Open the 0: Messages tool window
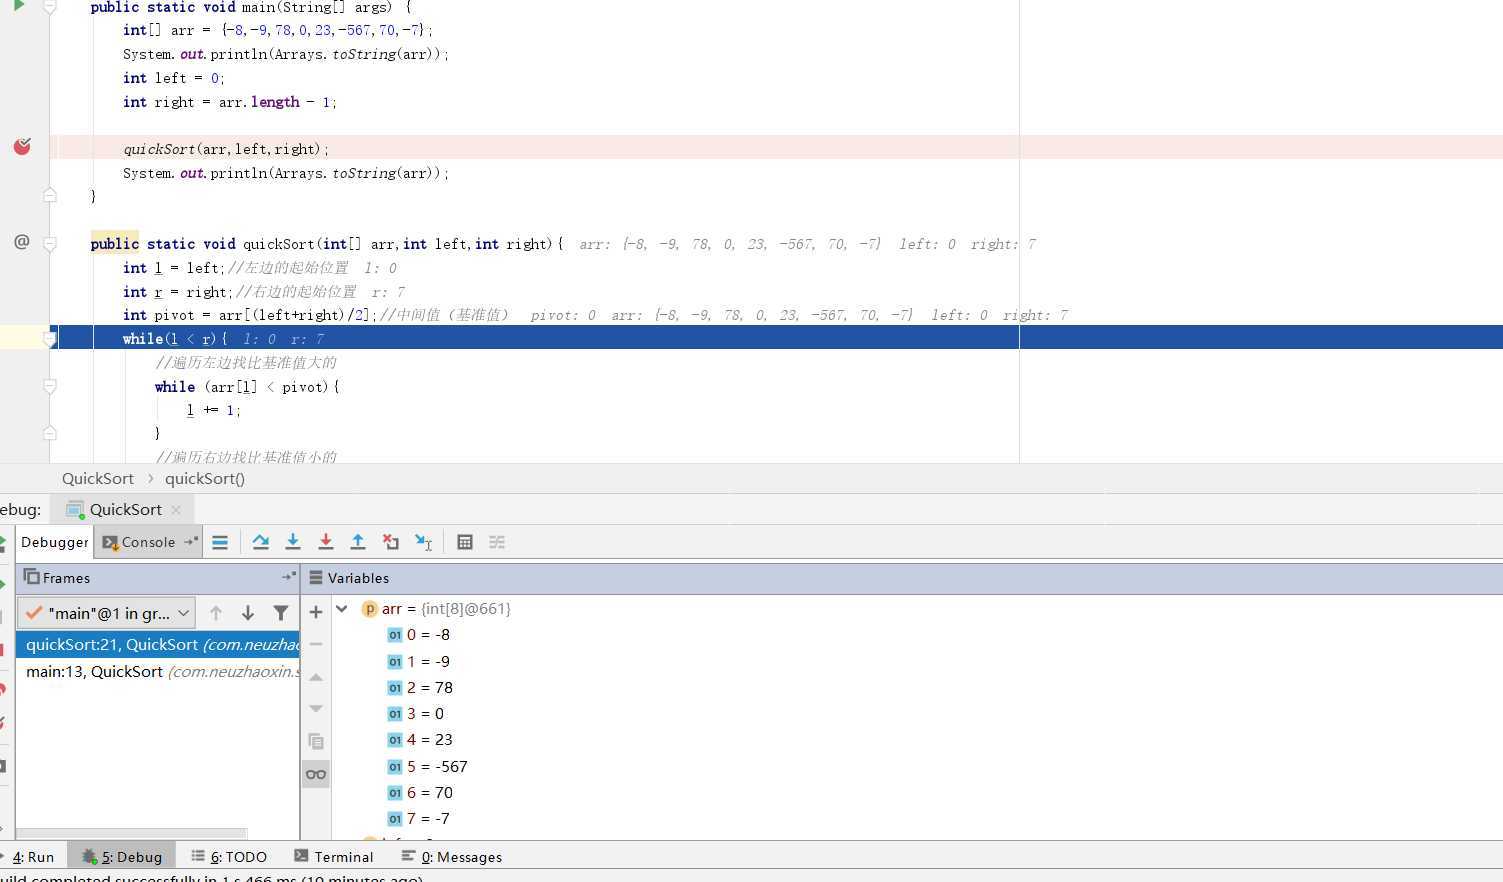 (x=452, y=857)
